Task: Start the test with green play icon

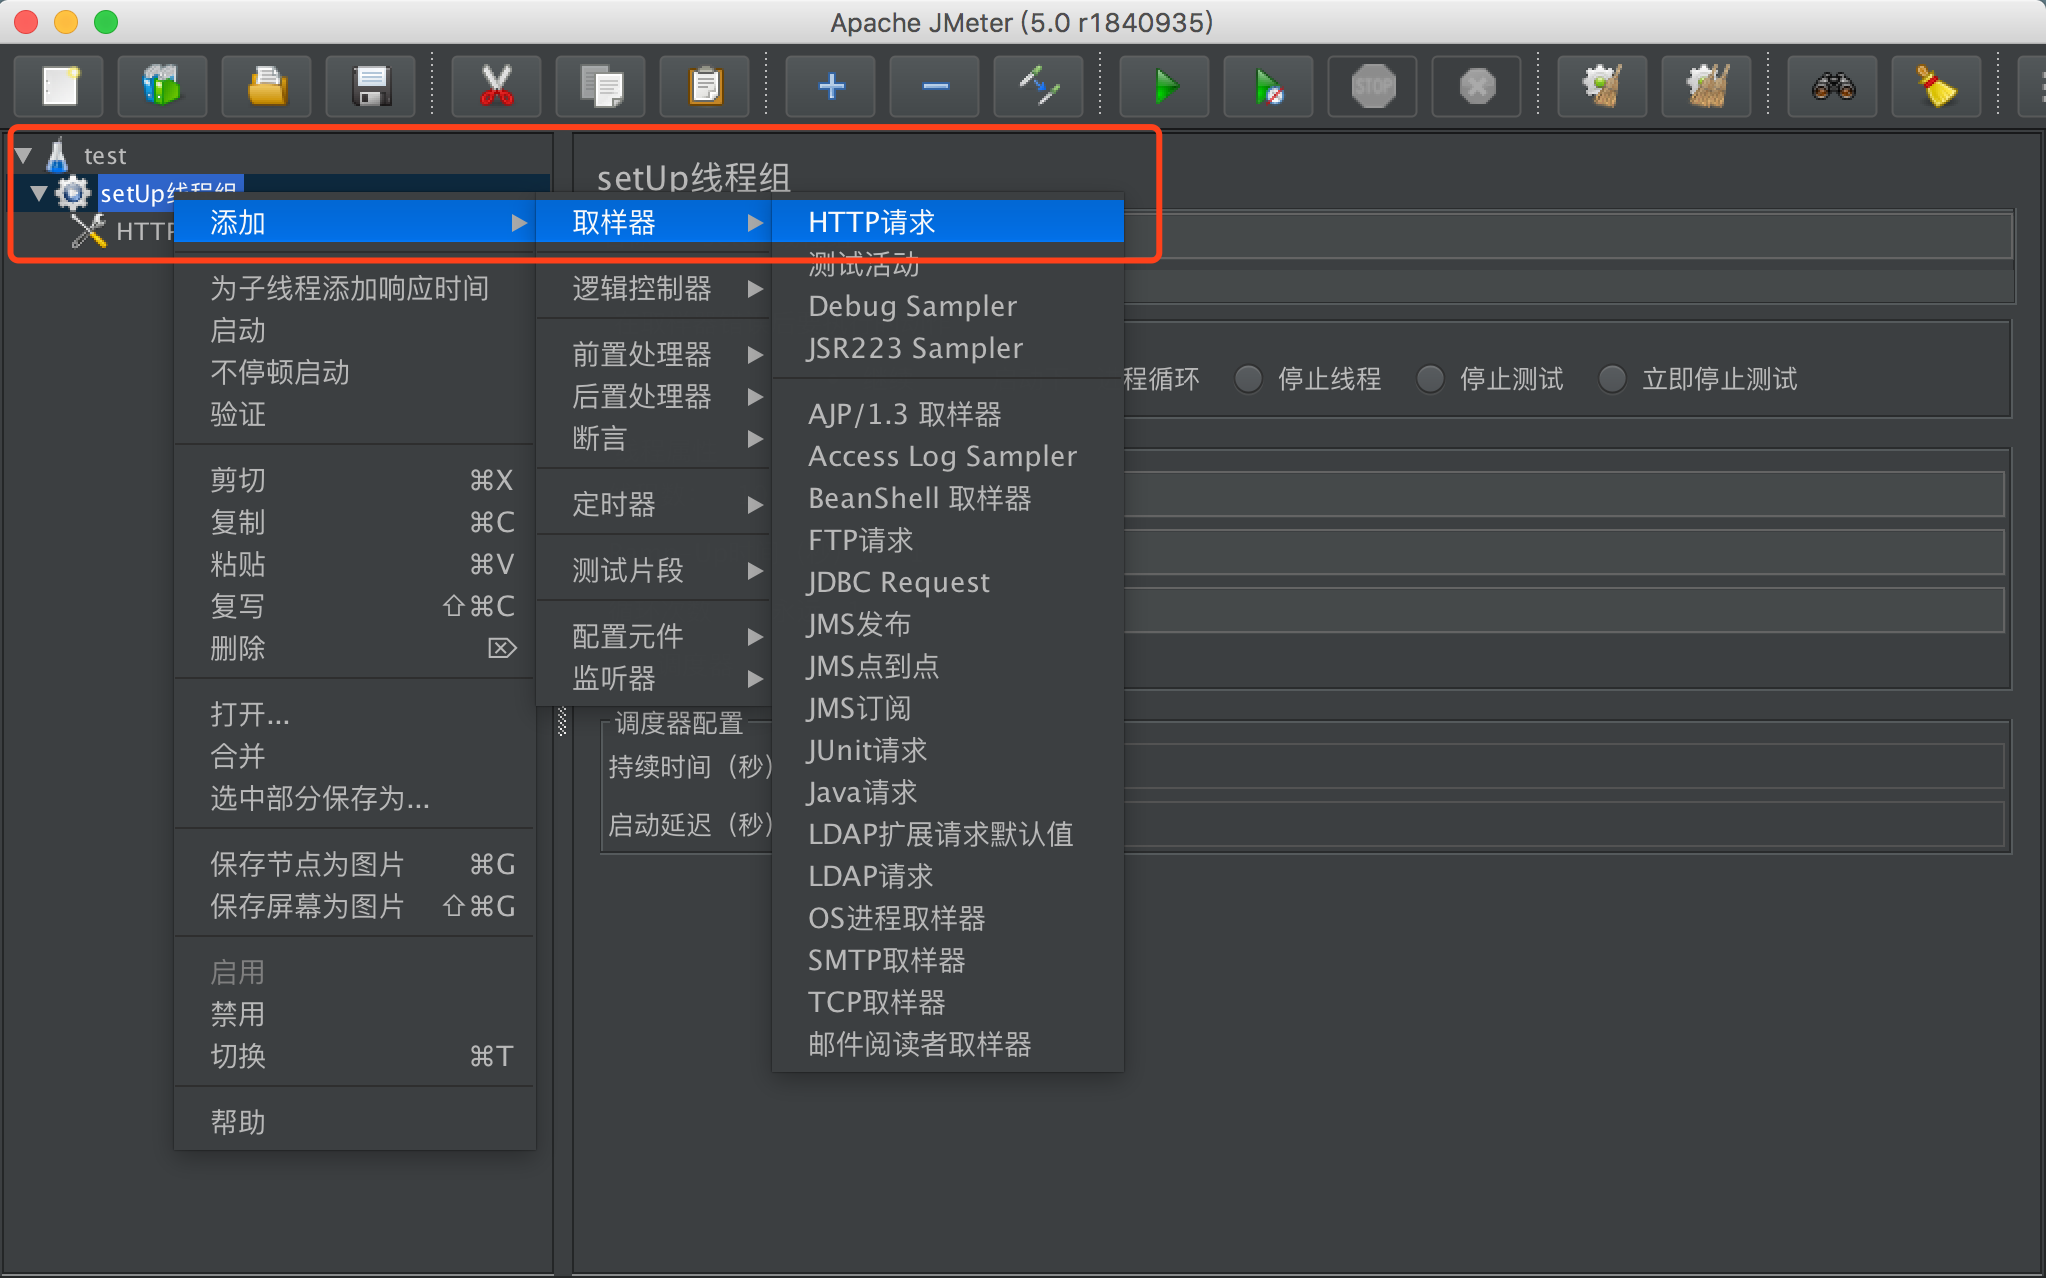Action: pos(1165,86)
